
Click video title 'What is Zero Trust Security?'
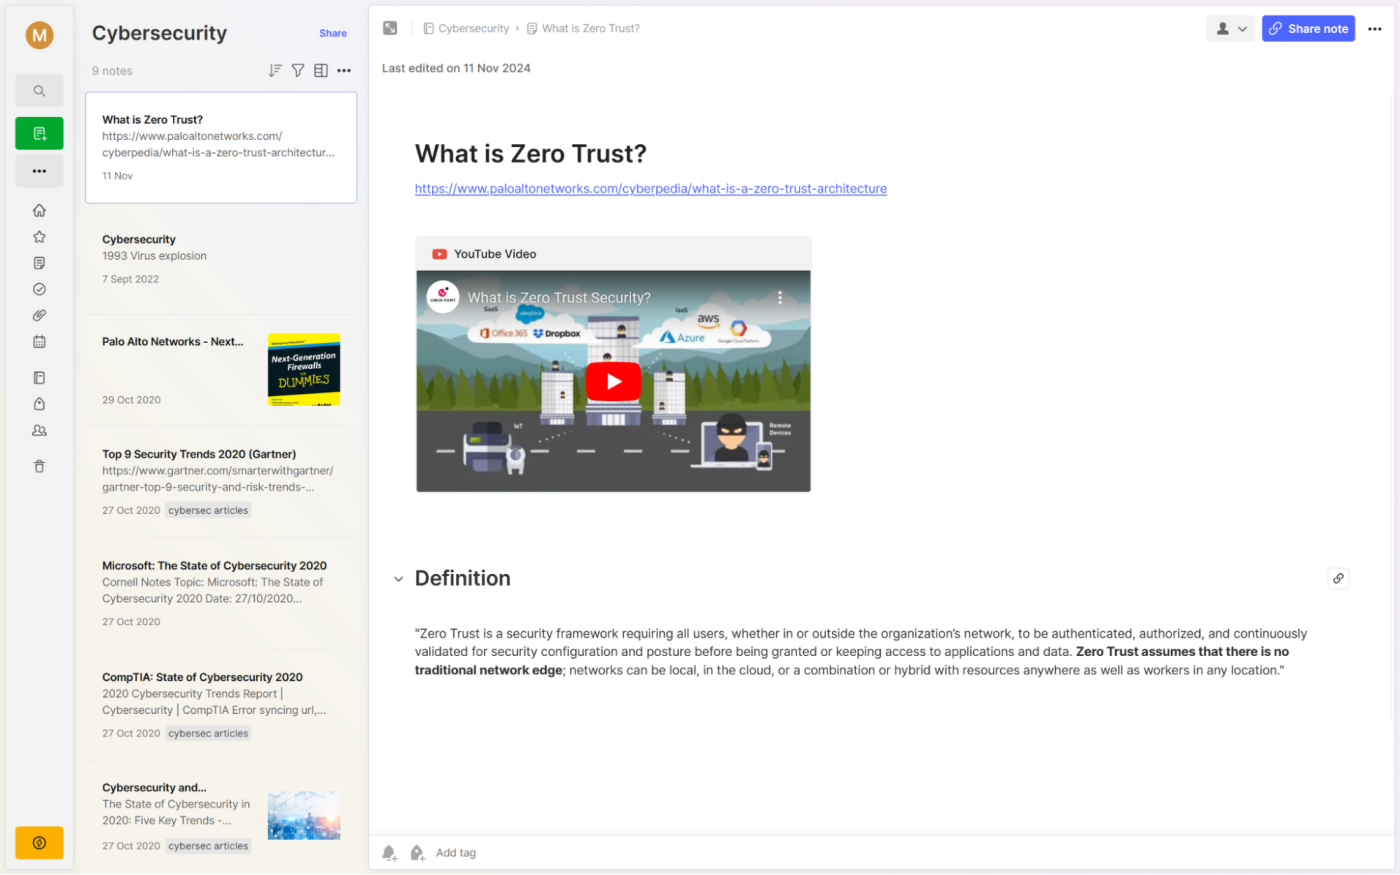pos(559,297)
